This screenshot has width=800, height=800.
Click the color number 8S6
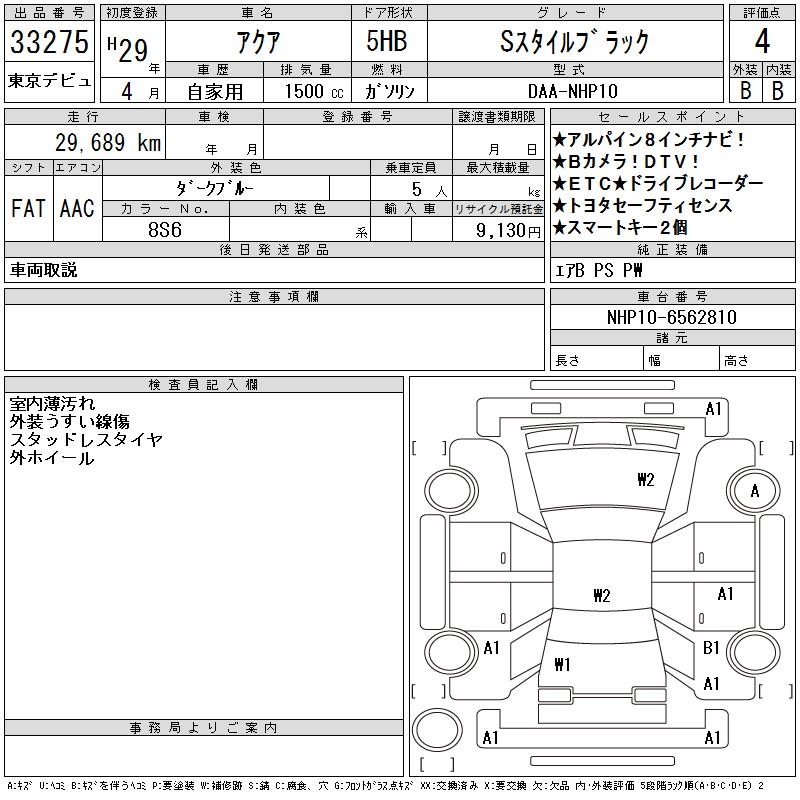click(x=165, y=230)
